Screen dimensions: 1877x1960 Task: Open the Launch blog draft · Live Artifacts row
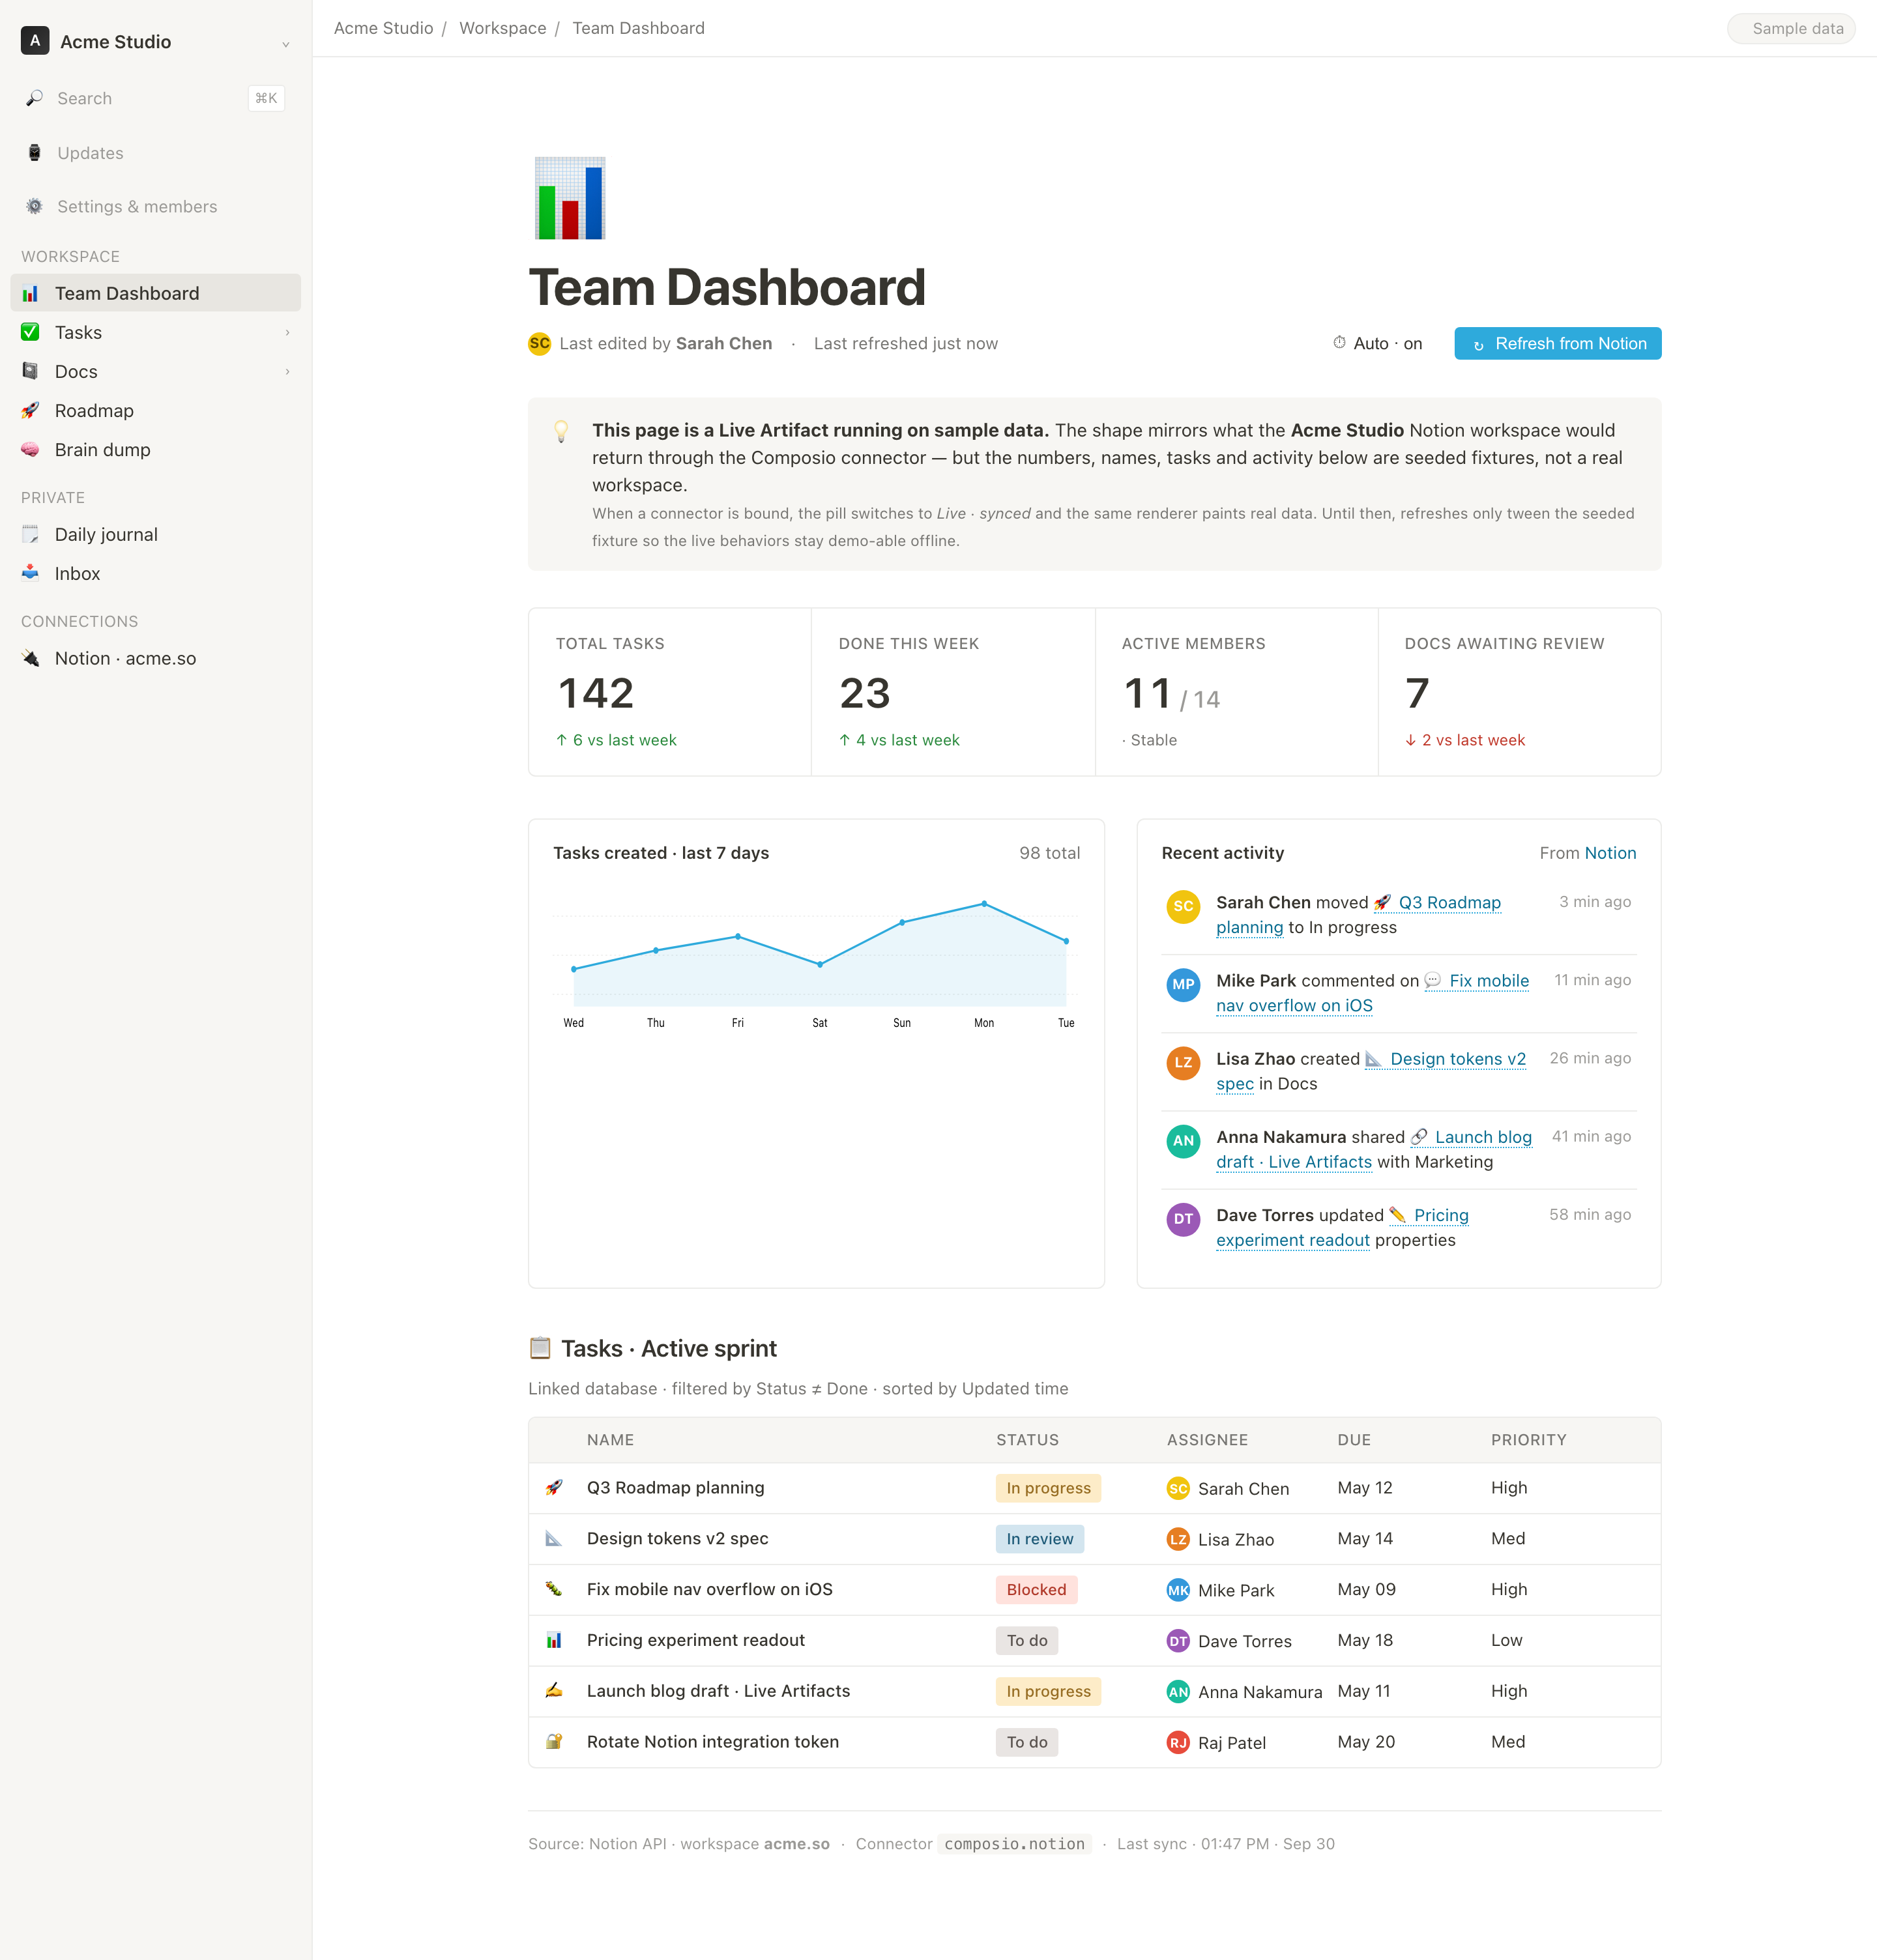[1094, 1691]
